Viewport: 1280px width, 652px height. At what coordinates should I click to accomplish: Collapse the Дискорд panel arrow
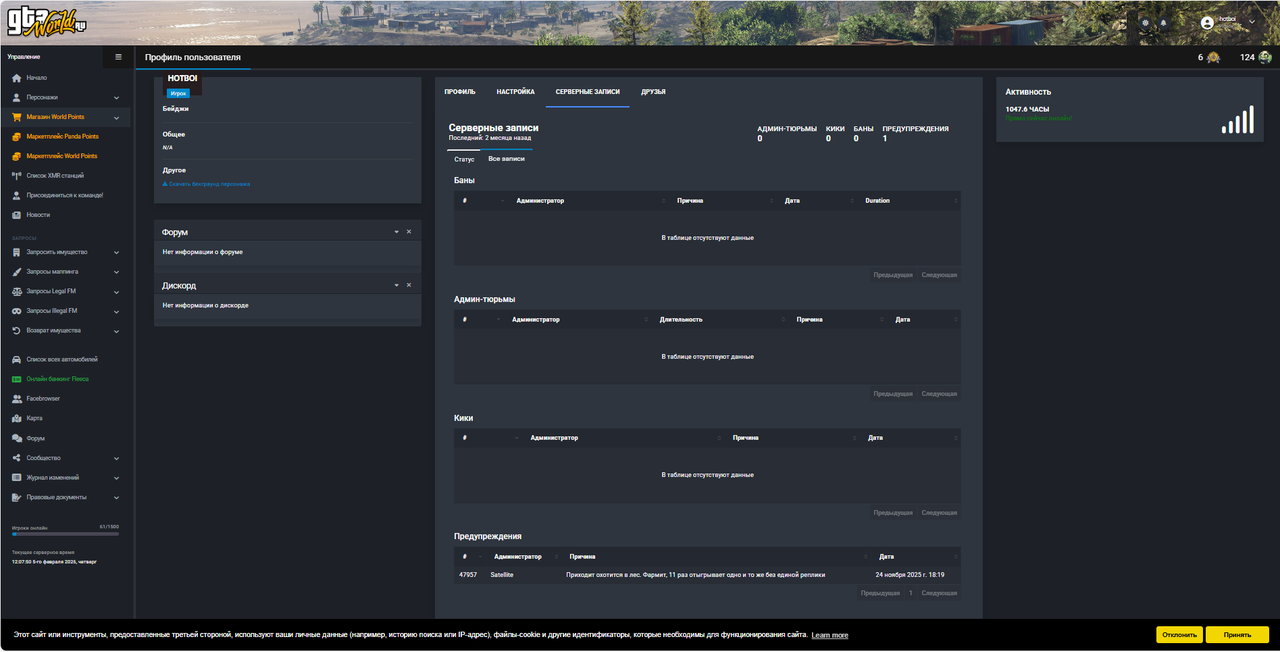pyautogui.click(x=397, y=285)
